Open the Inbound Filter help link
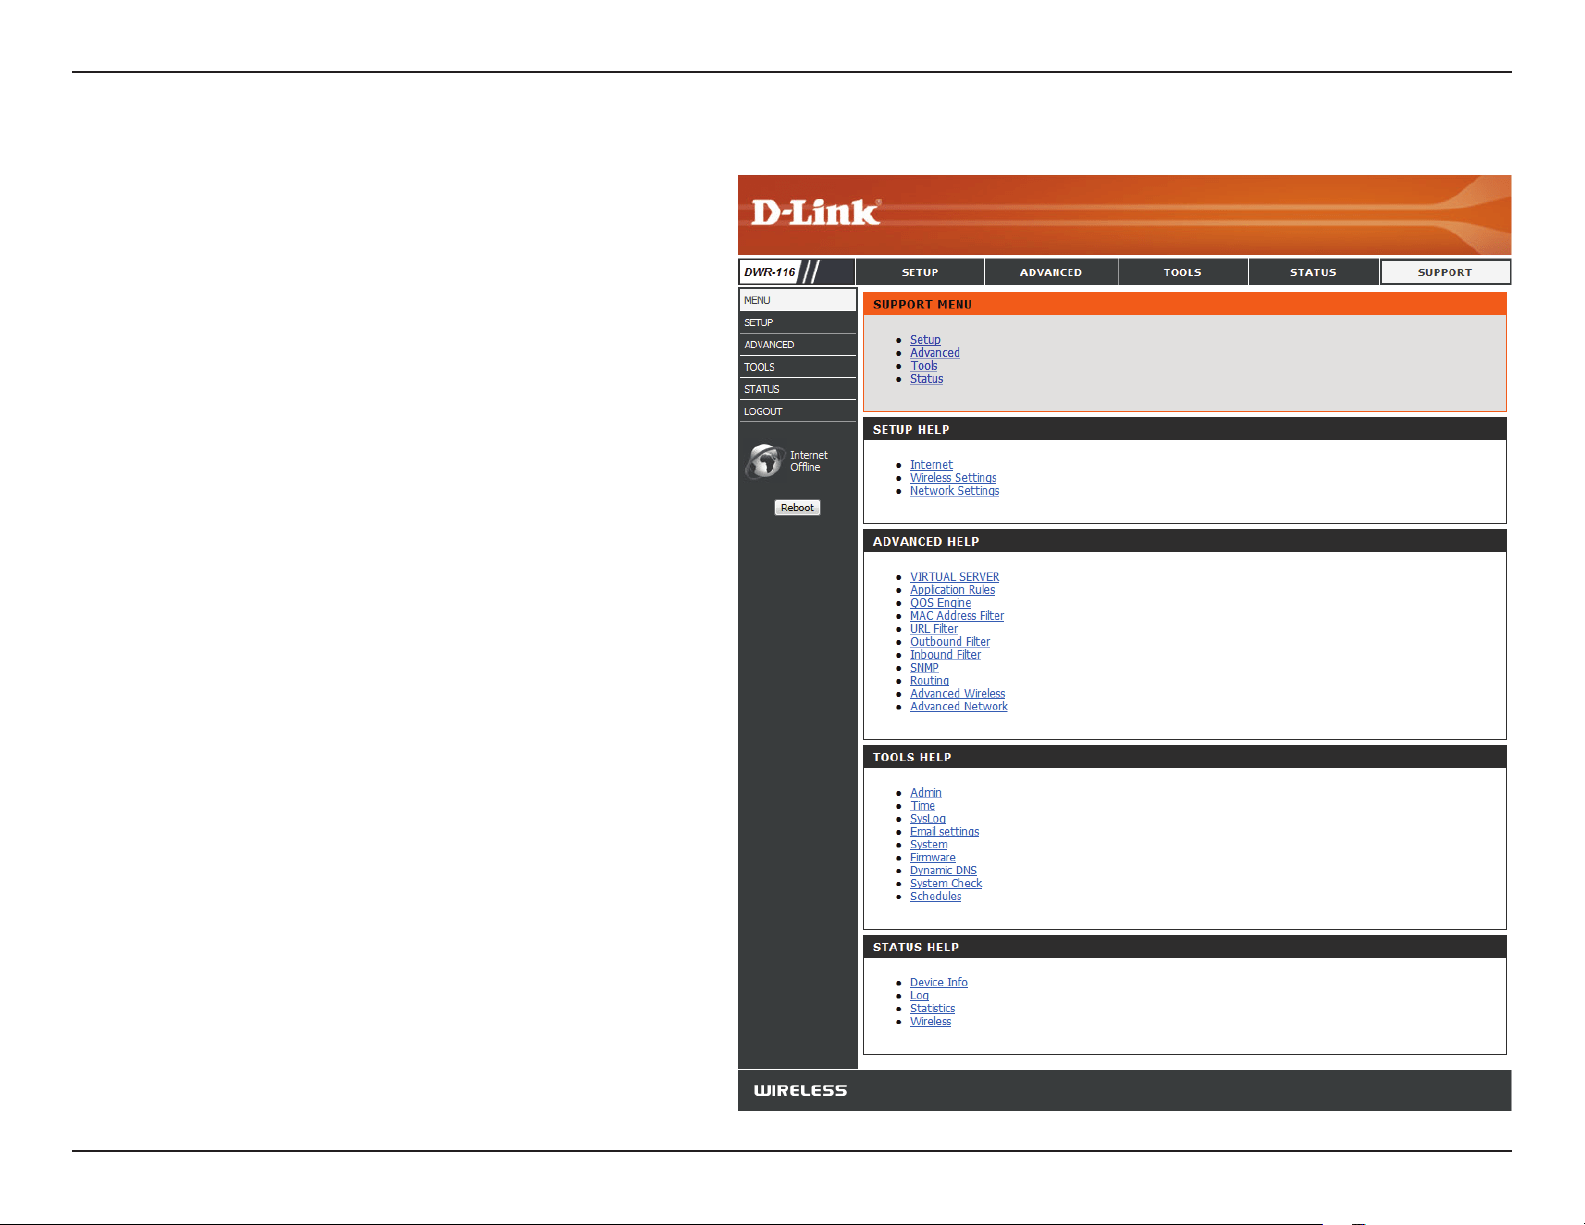Image resolution: width=1585 pixels, height=1225 pixels. pos(945,655)
